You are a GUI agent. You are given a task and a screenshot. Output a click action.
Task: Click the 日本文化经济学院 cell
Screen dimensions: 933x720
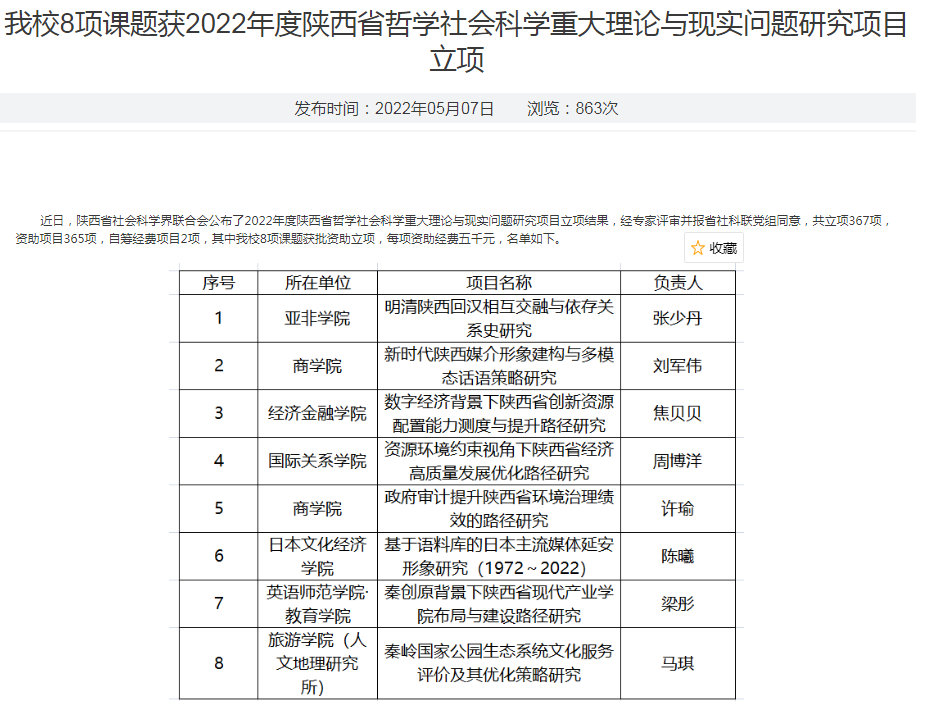(317, 556)
